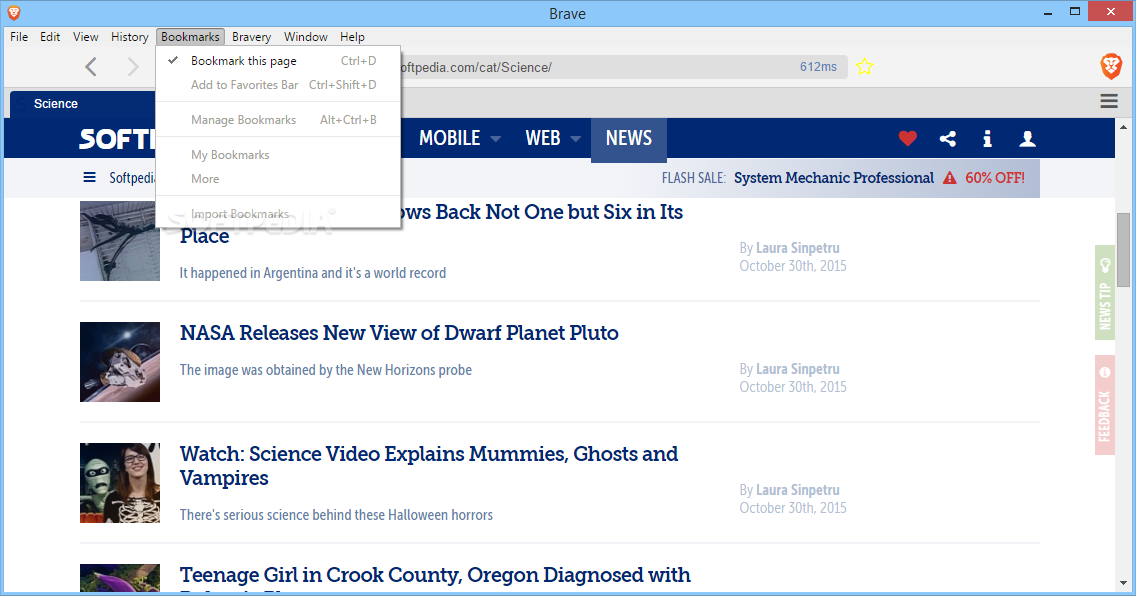The height and width of the screenshot is (596, 1136).
Task: Open the NEWS section in Softpedia
Action: [x=629, y=138]
